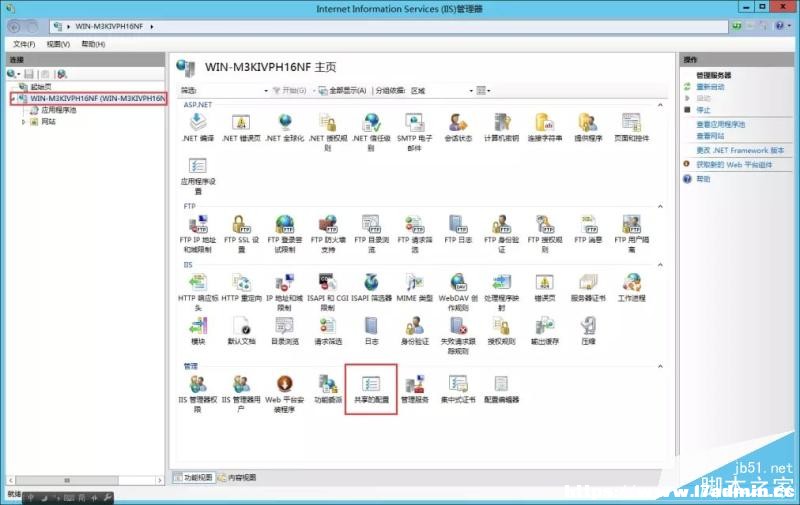800x505 pixels.
Task: Open the .NET 全球化 (globalization) feature
Action: [x=285, y=128]
